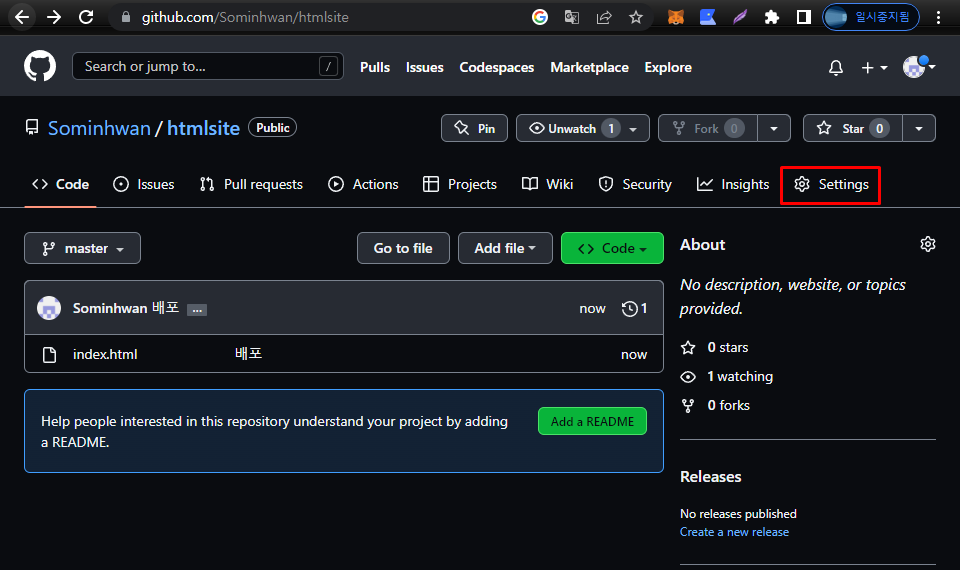
Task: Click the share page icon in address bar
Action: (x=604, y=17)
